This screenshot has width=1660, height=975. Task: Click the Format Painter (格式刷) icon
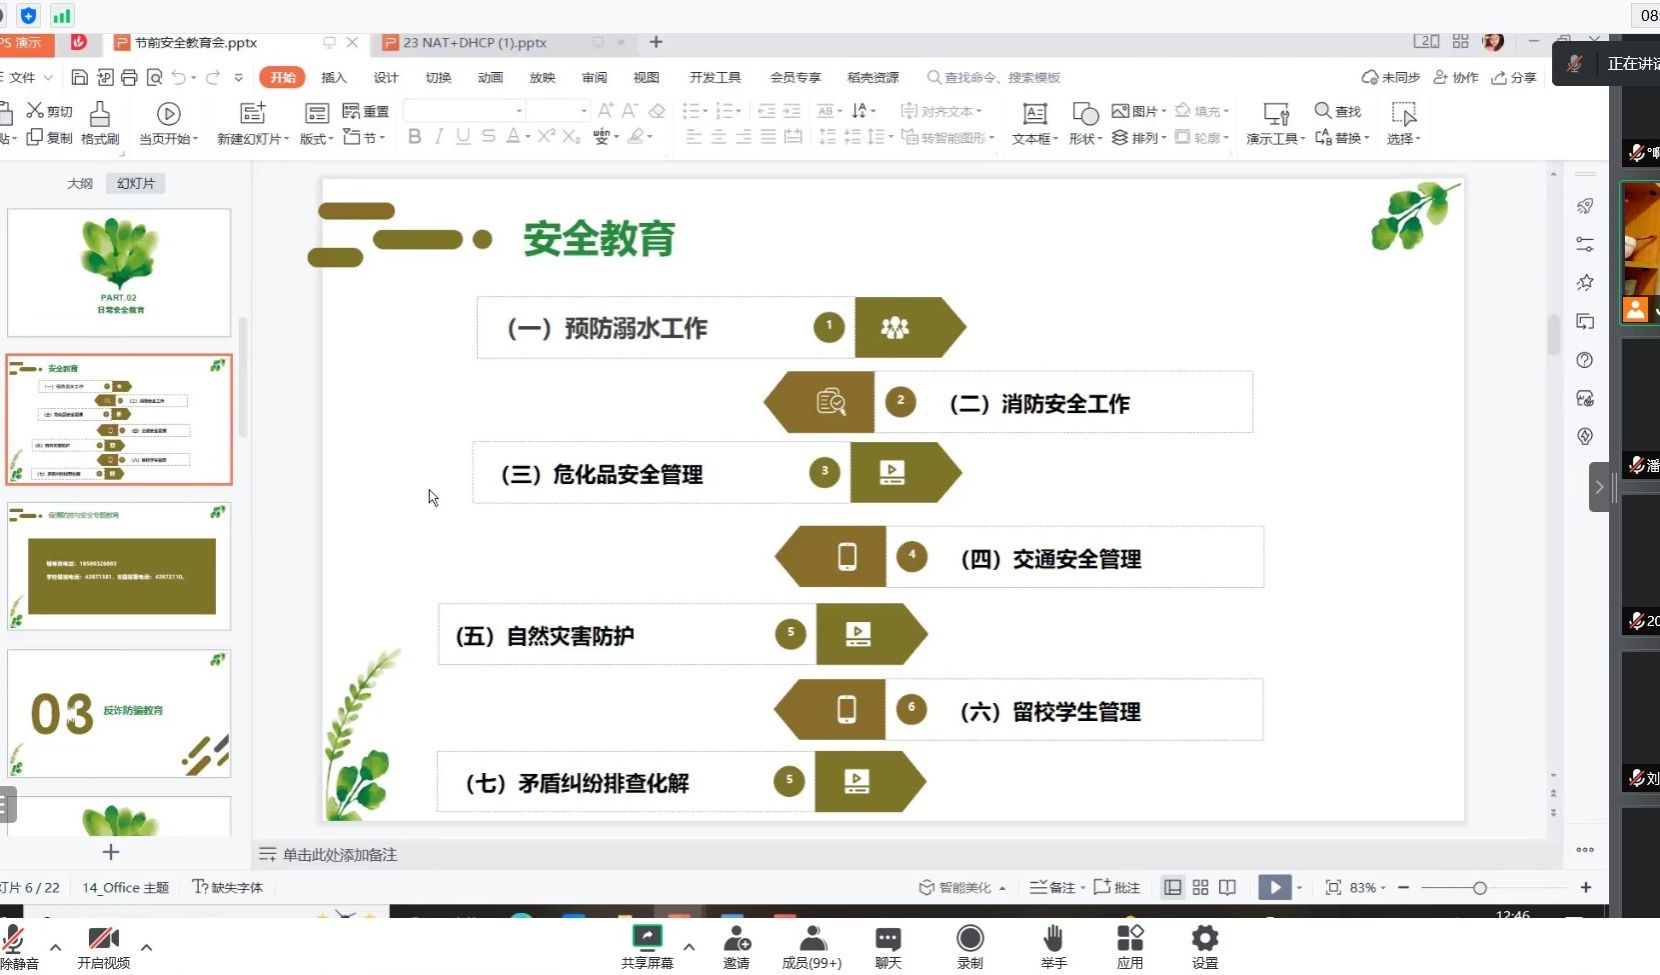(x=100, y=115)
